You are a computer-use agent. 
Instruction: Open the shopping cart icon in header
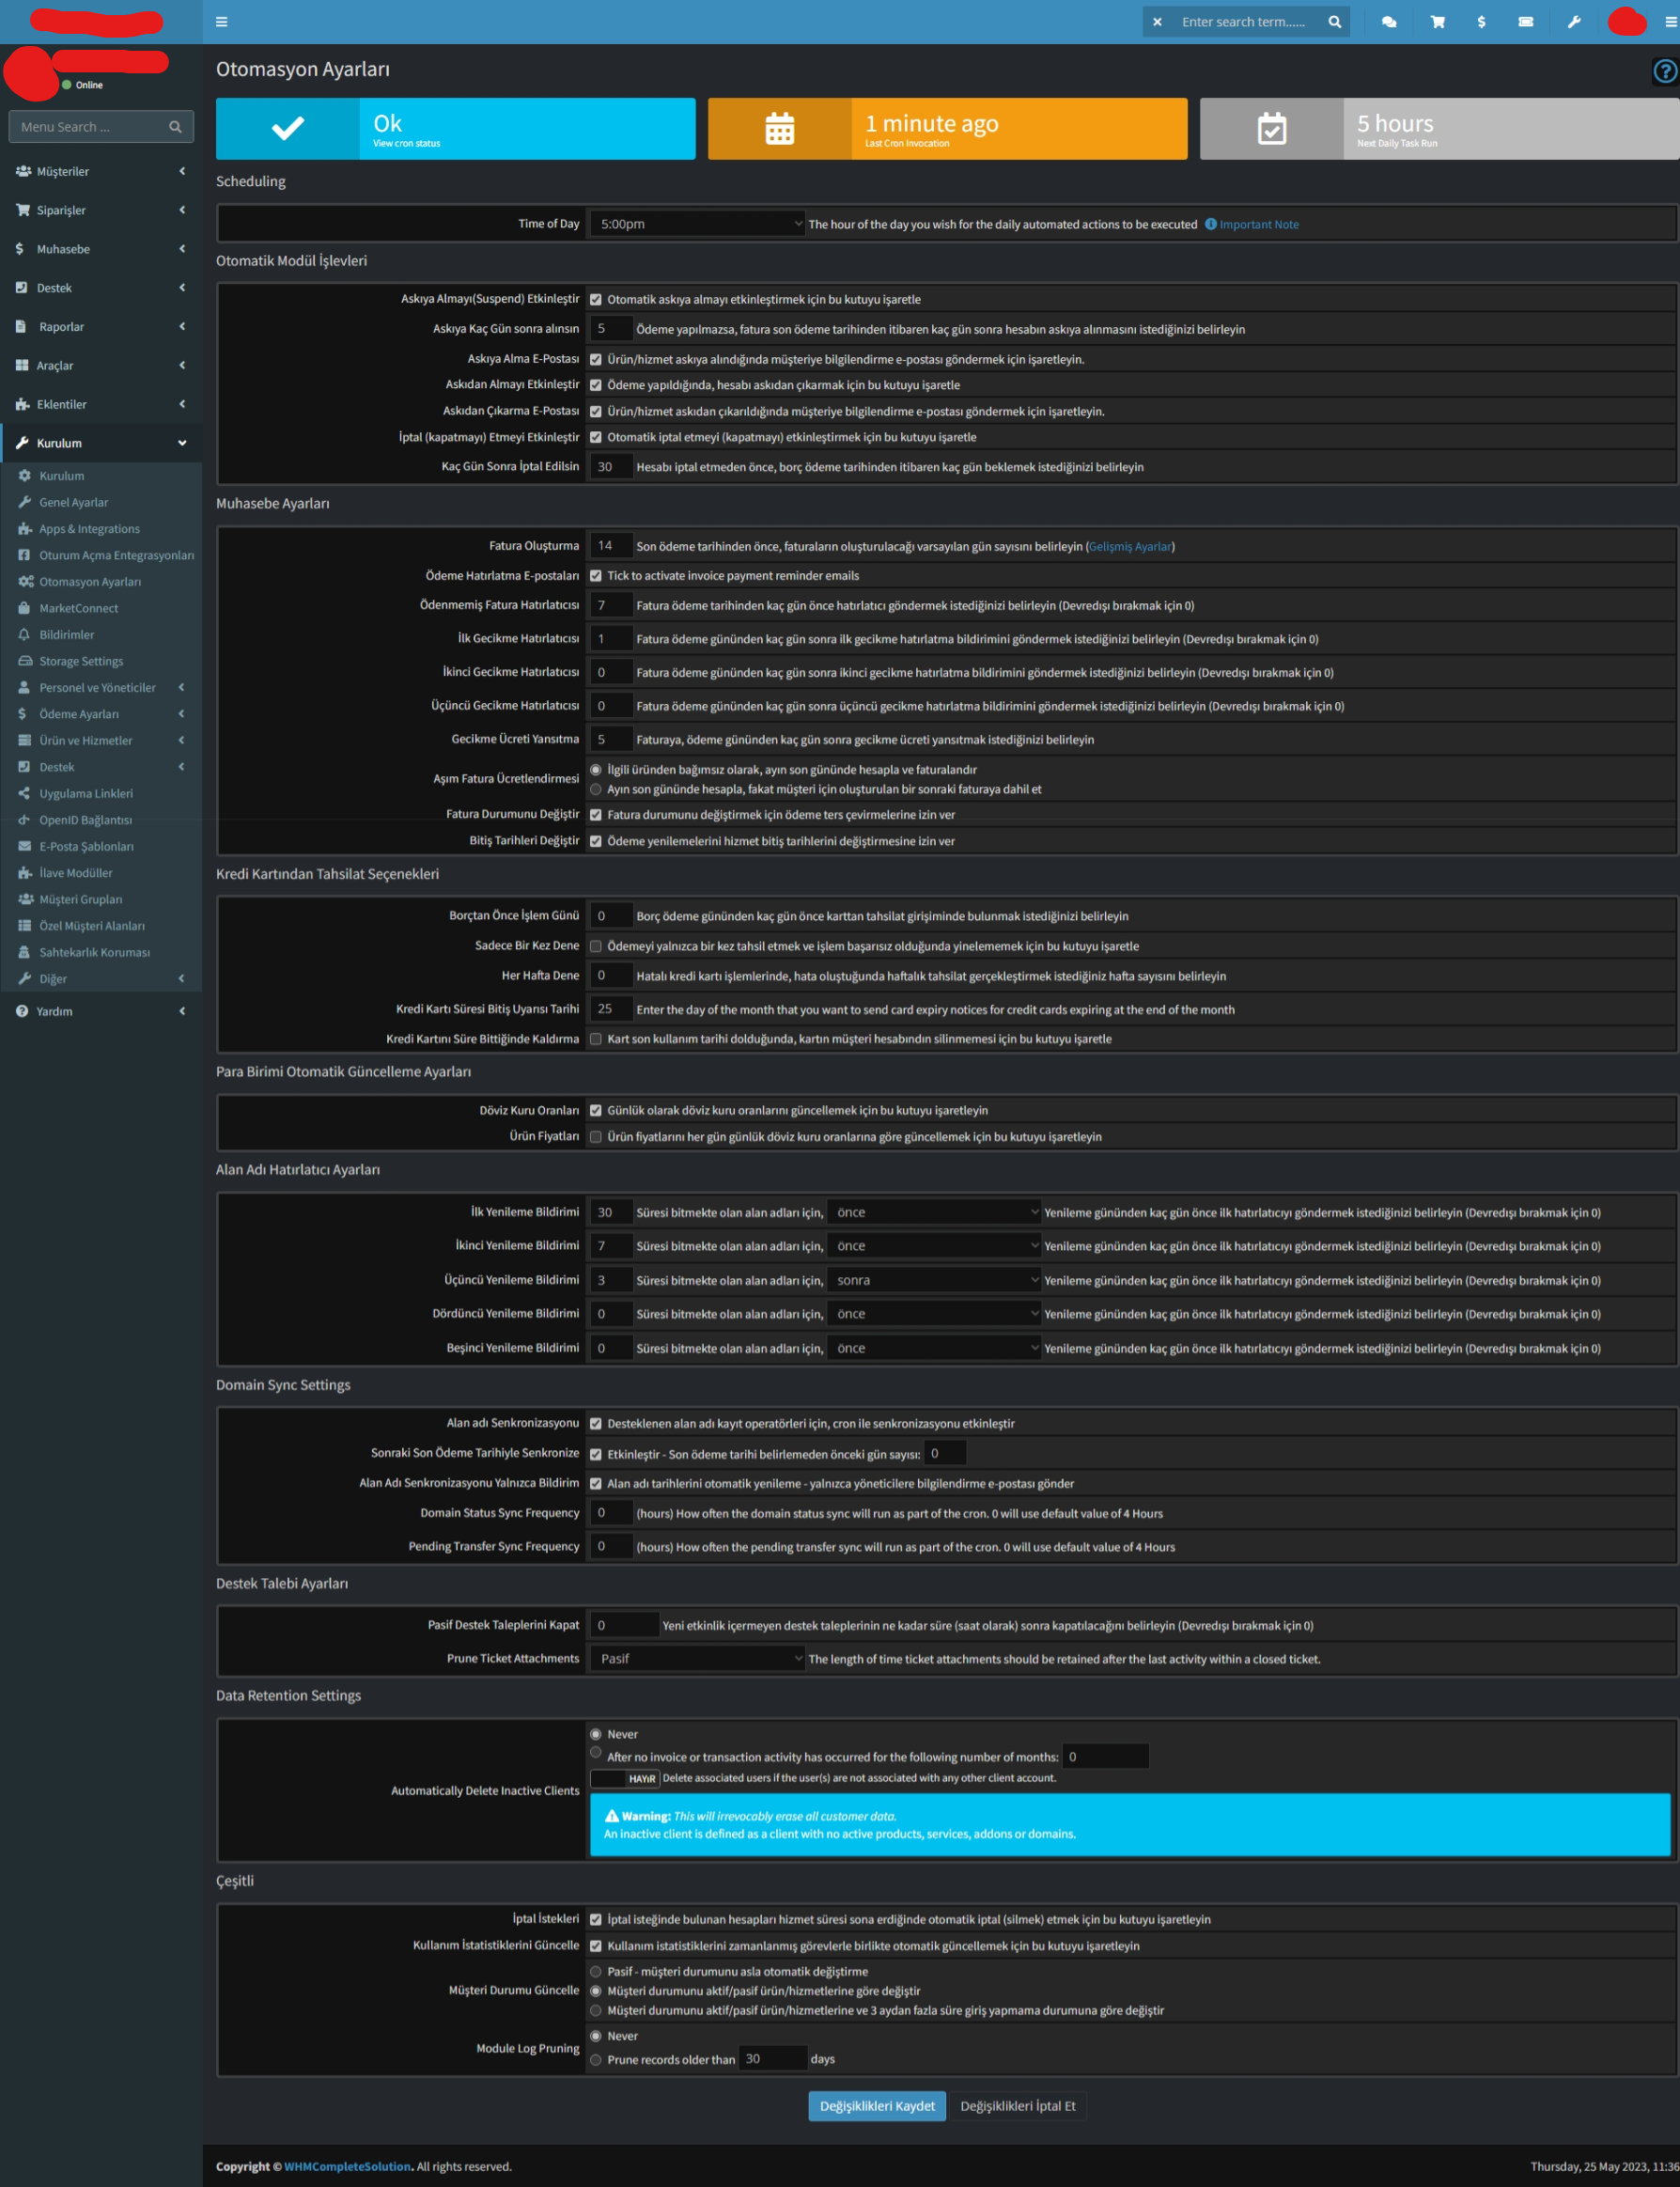[1437, 22]
